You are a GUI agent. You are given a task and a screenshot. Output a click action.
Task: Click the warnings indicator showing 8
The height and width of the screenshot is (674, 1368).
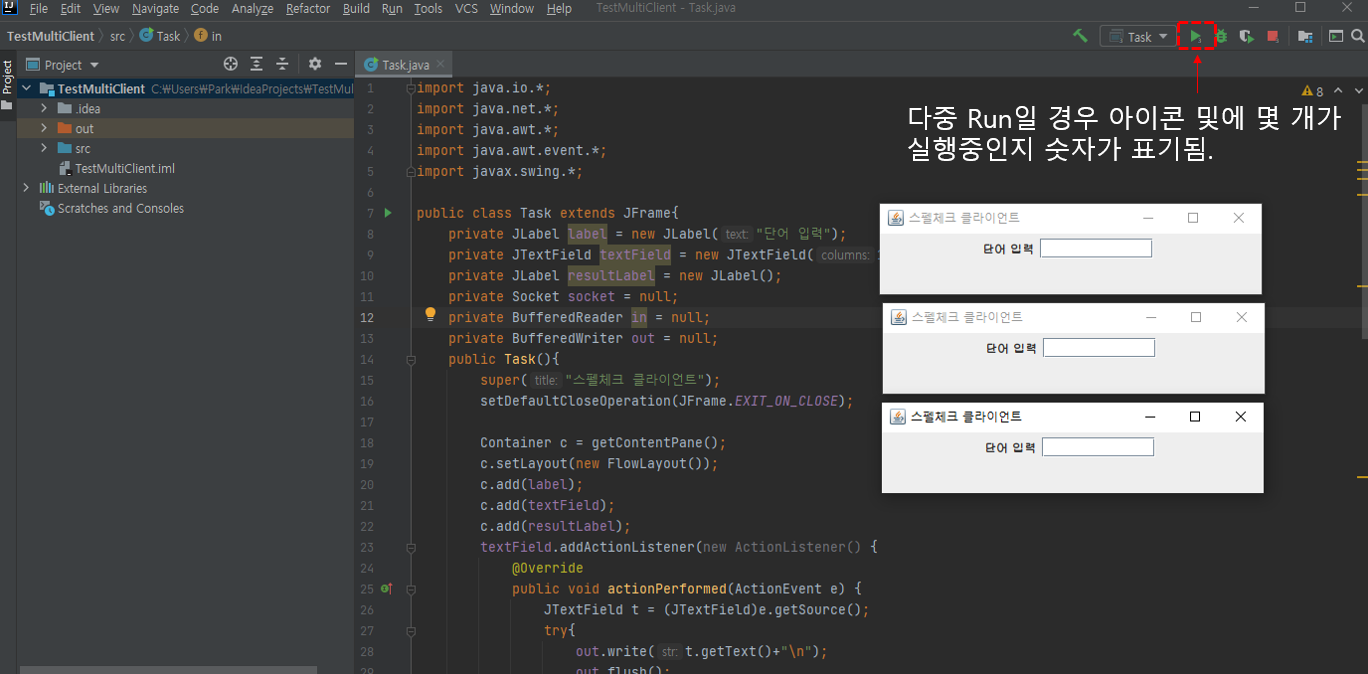click(x=1313, y=91)
